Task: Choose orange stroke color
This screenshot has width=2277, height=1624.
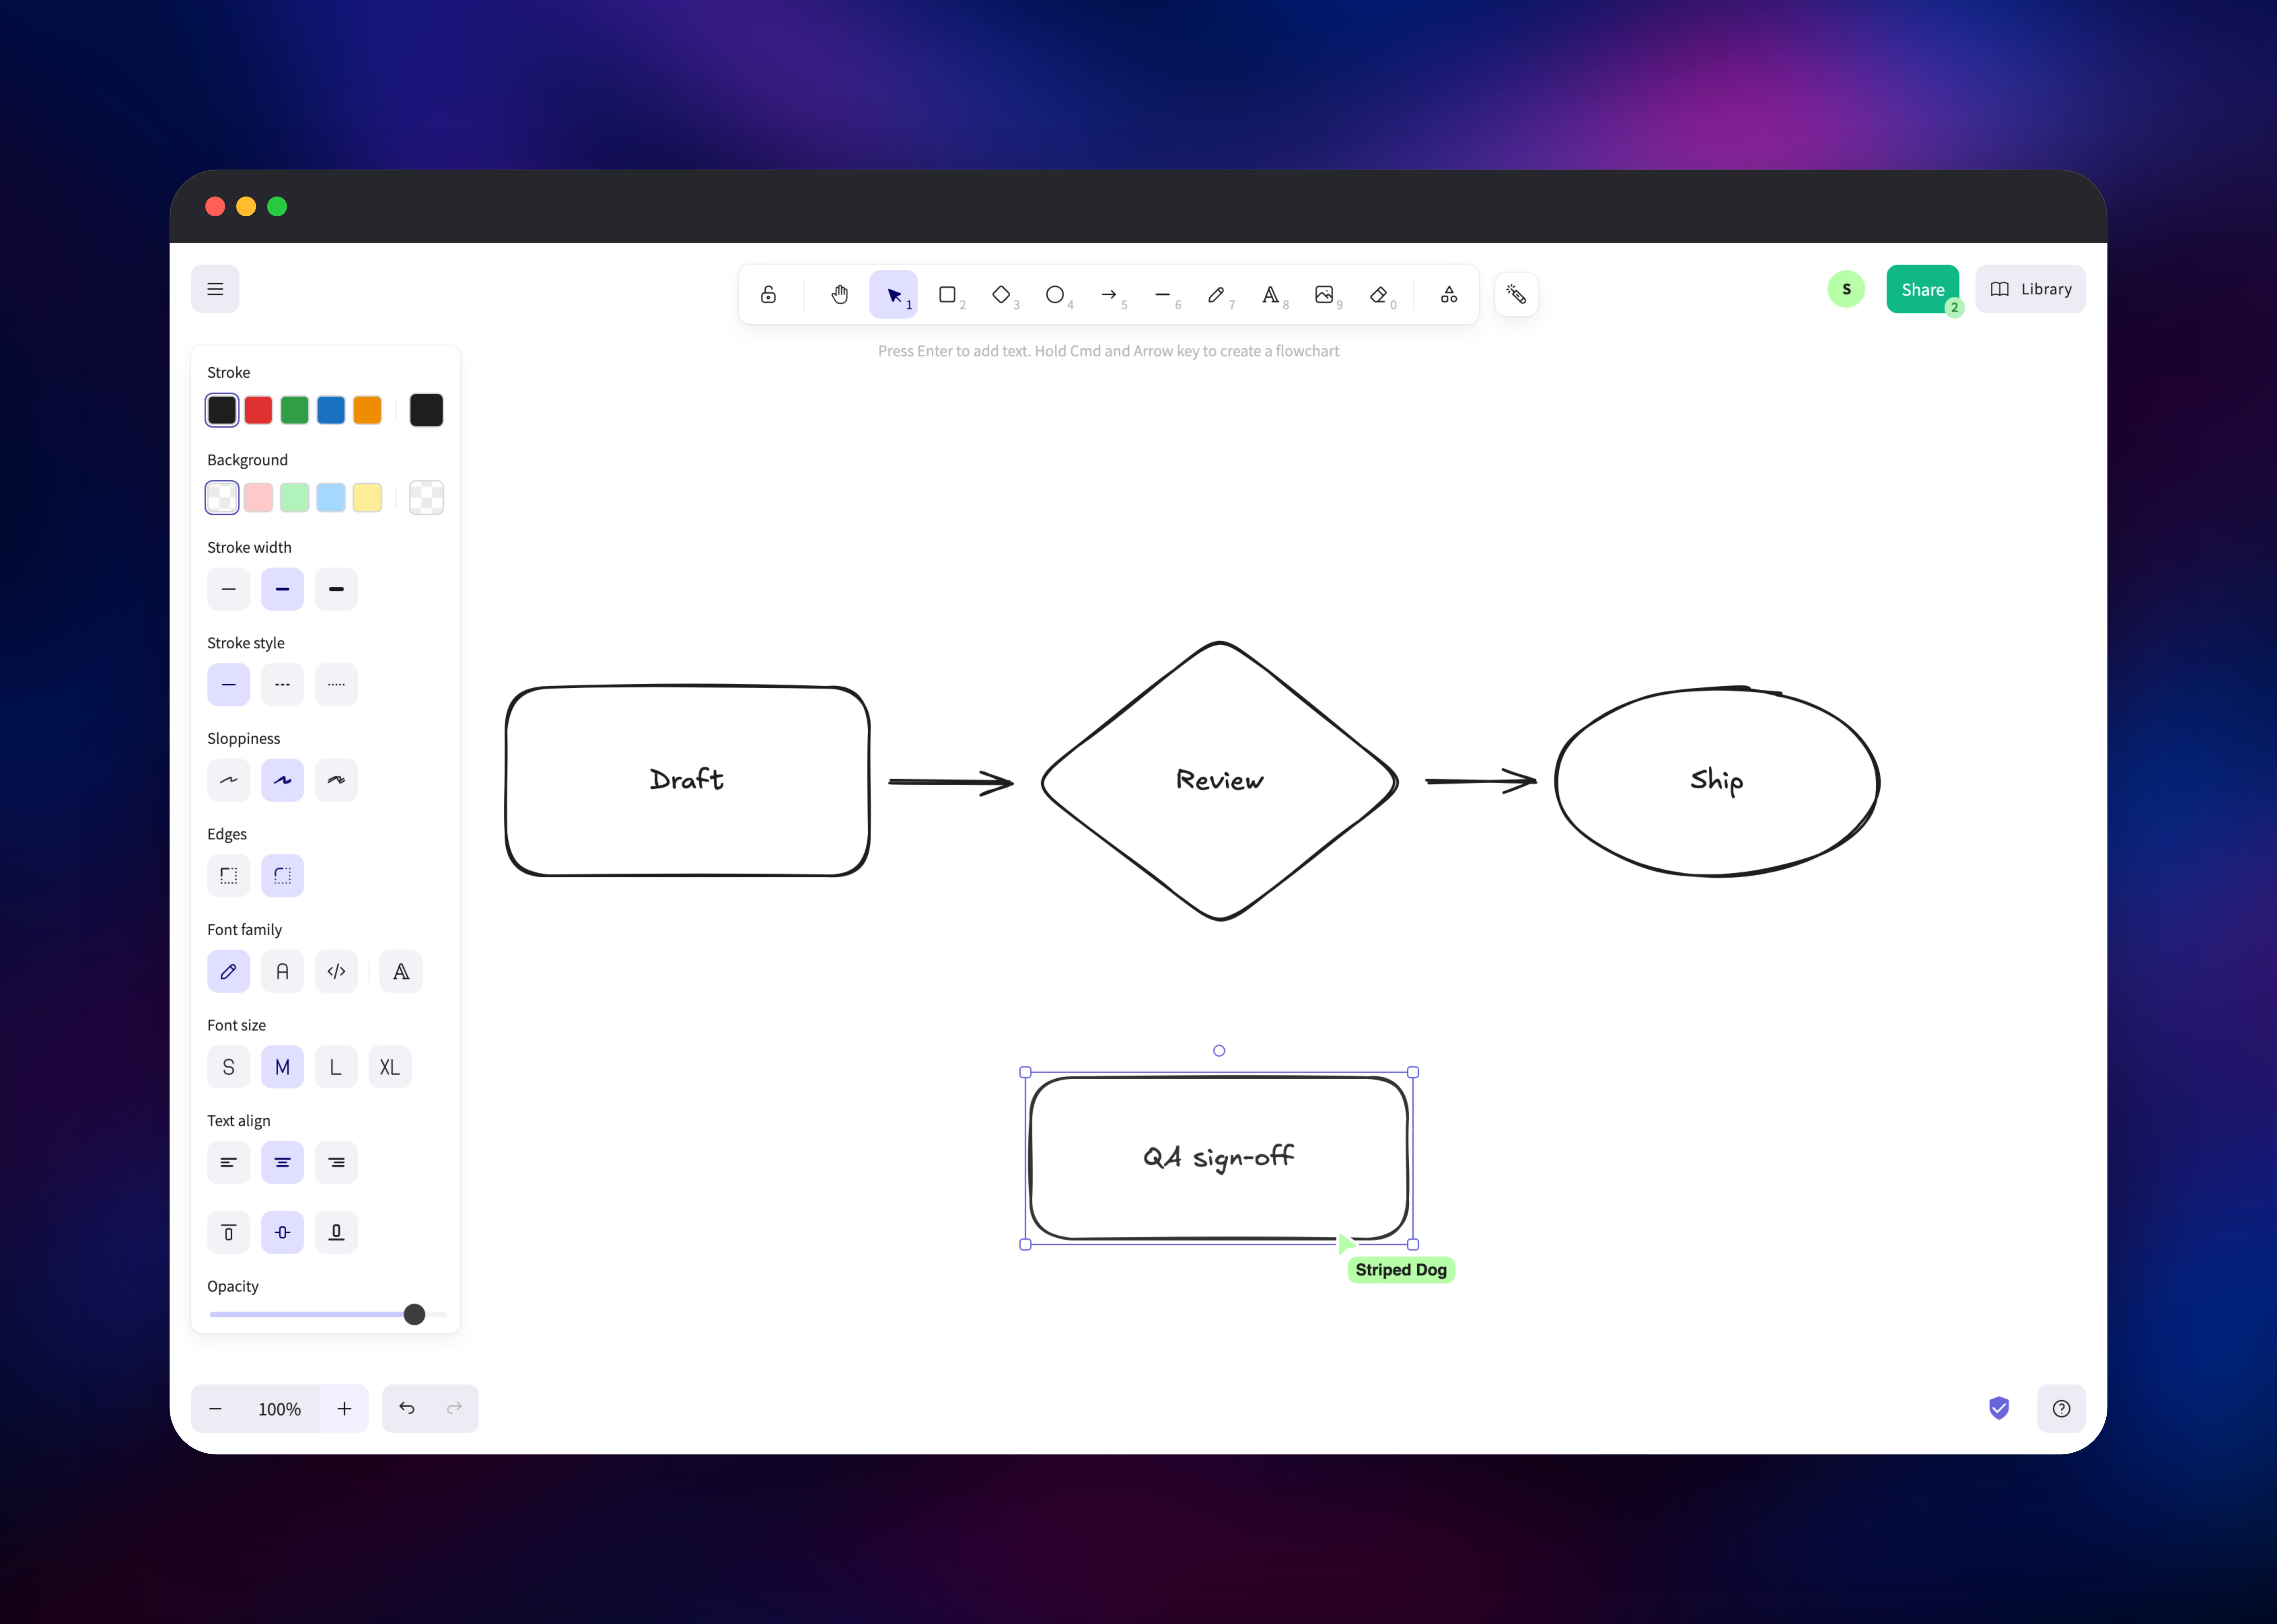Action: click(367, 410)
